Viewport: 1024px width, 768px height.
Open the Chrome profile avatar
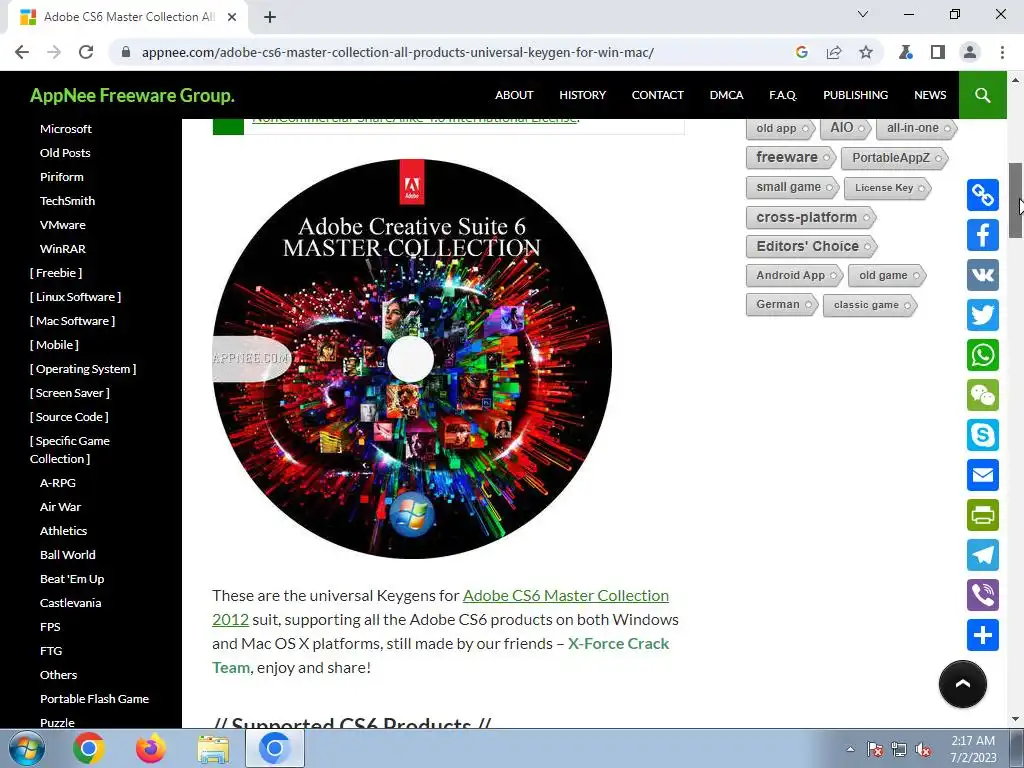pos(970,52)
